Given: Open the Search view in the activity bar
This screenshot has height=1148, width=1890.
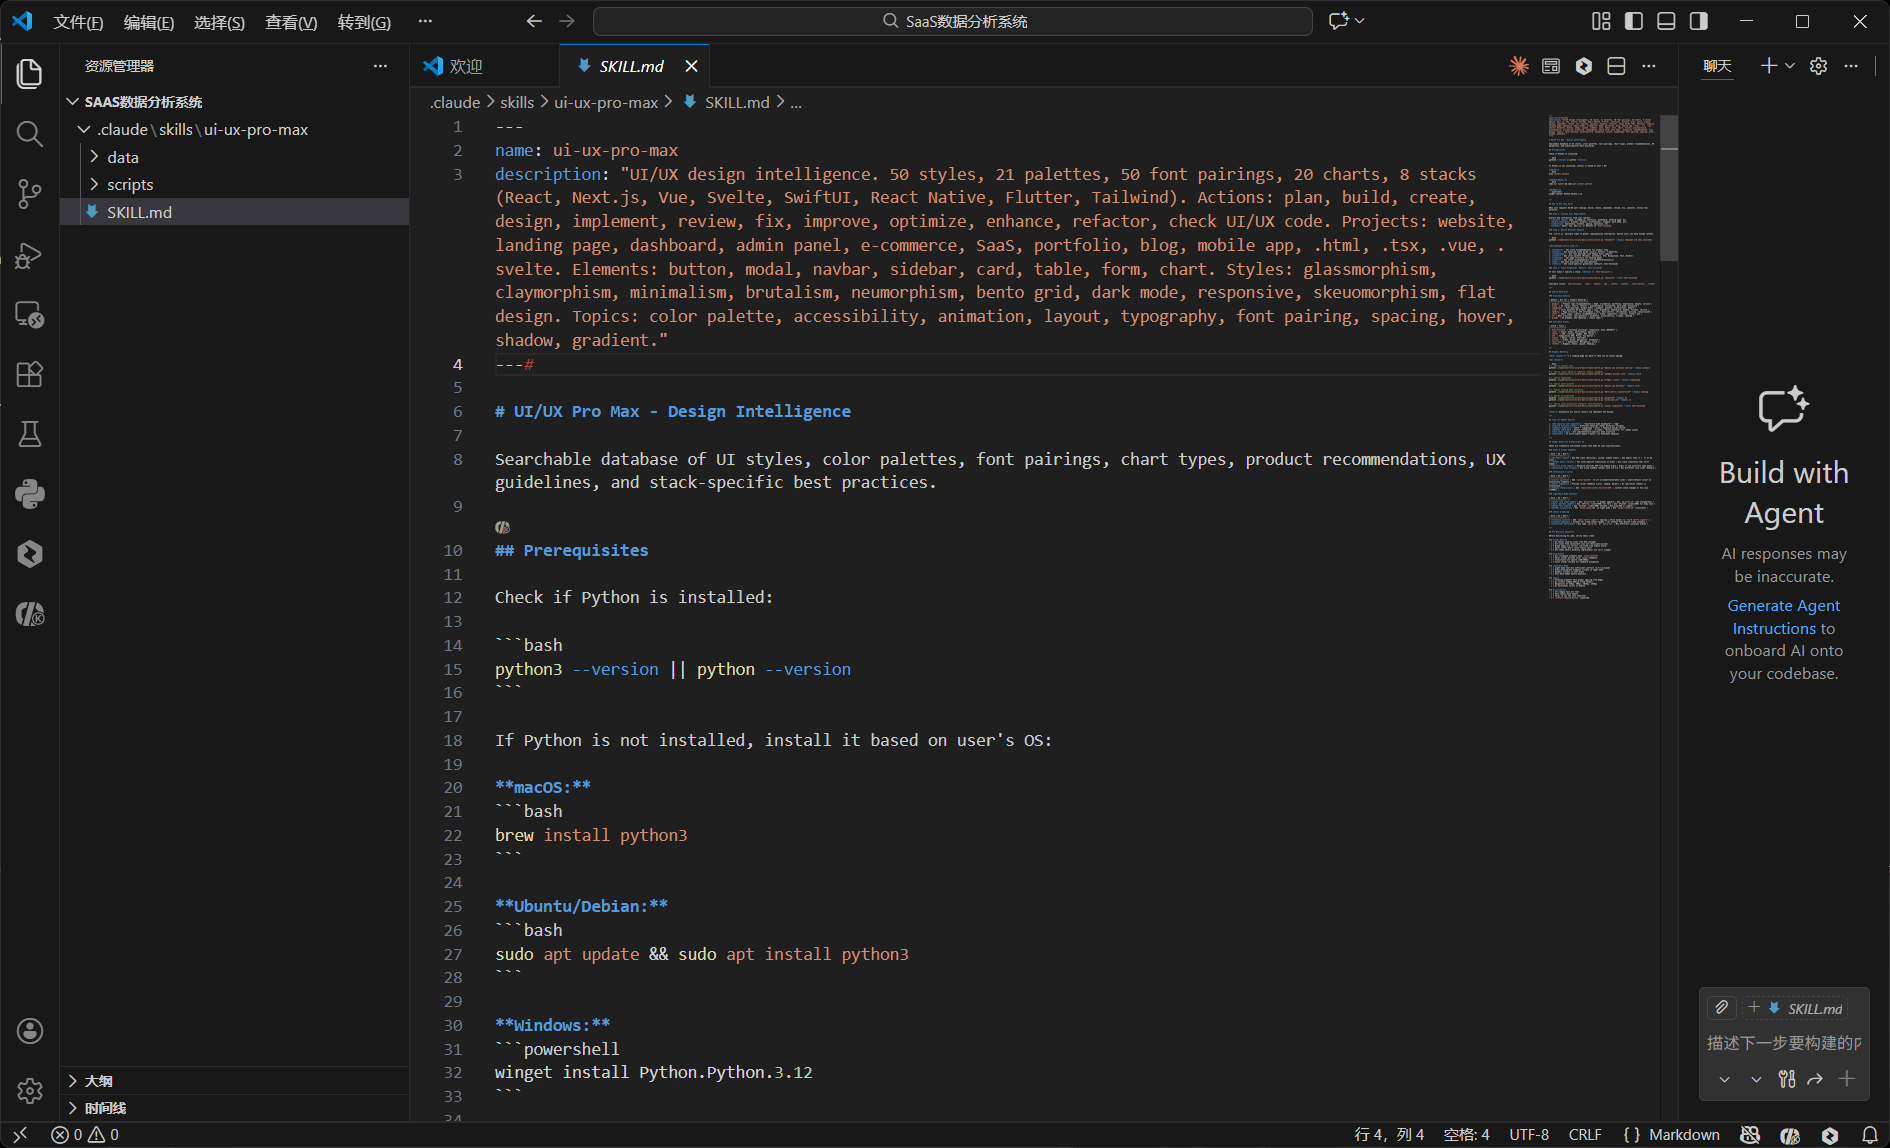Looking at the screenshot, I should tap(30, 134).
